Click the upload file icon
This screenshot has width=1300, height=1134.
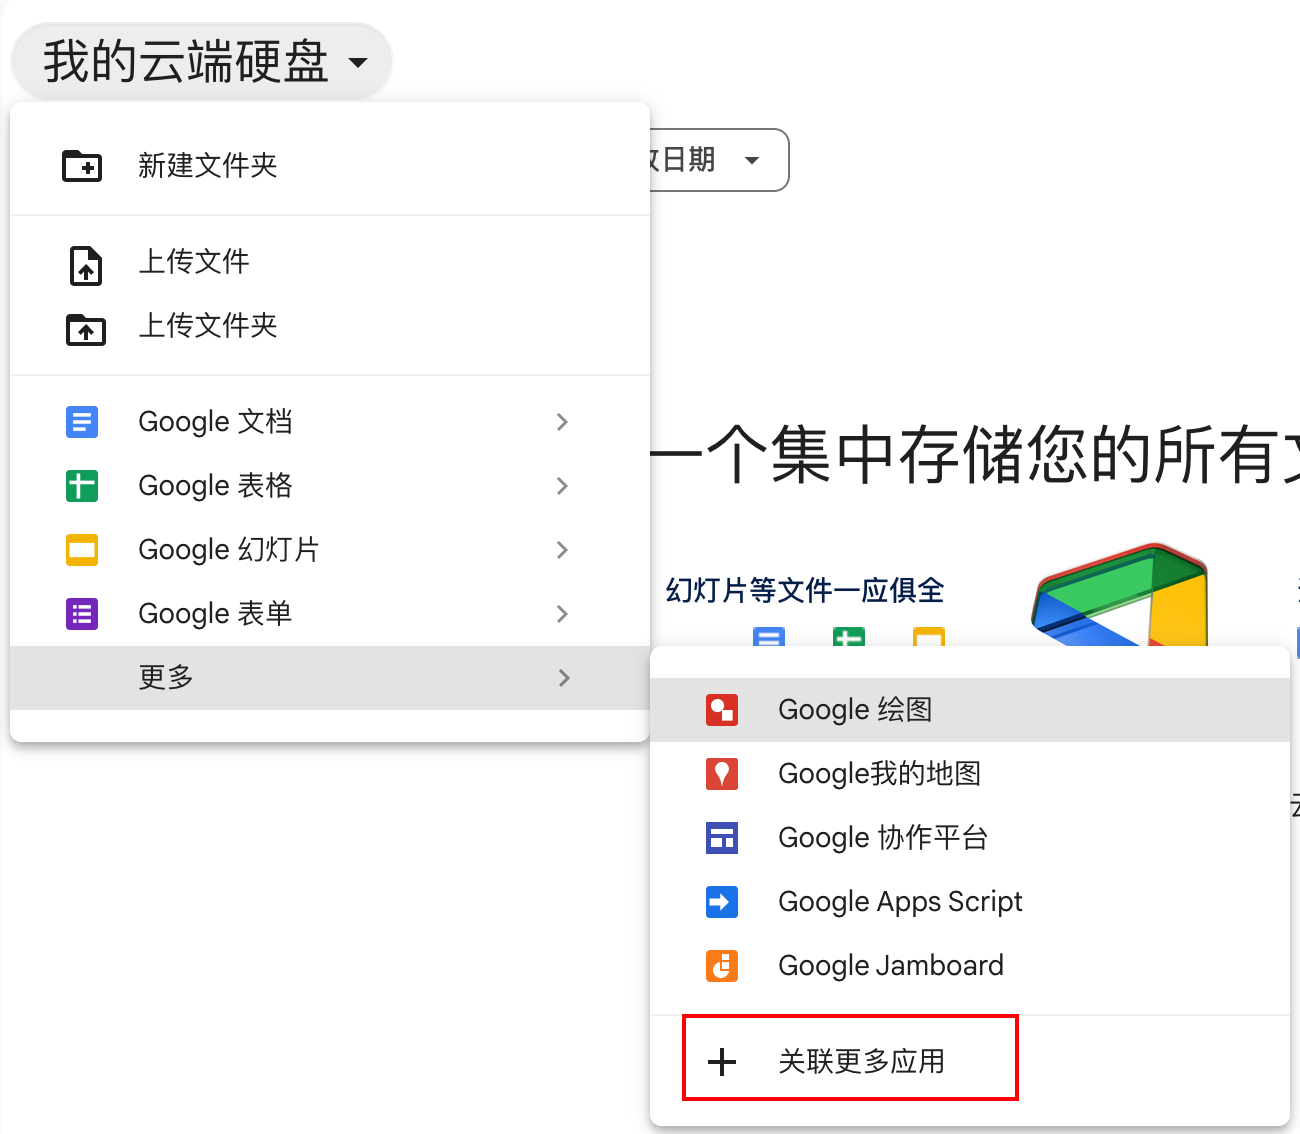pos(86,266)
